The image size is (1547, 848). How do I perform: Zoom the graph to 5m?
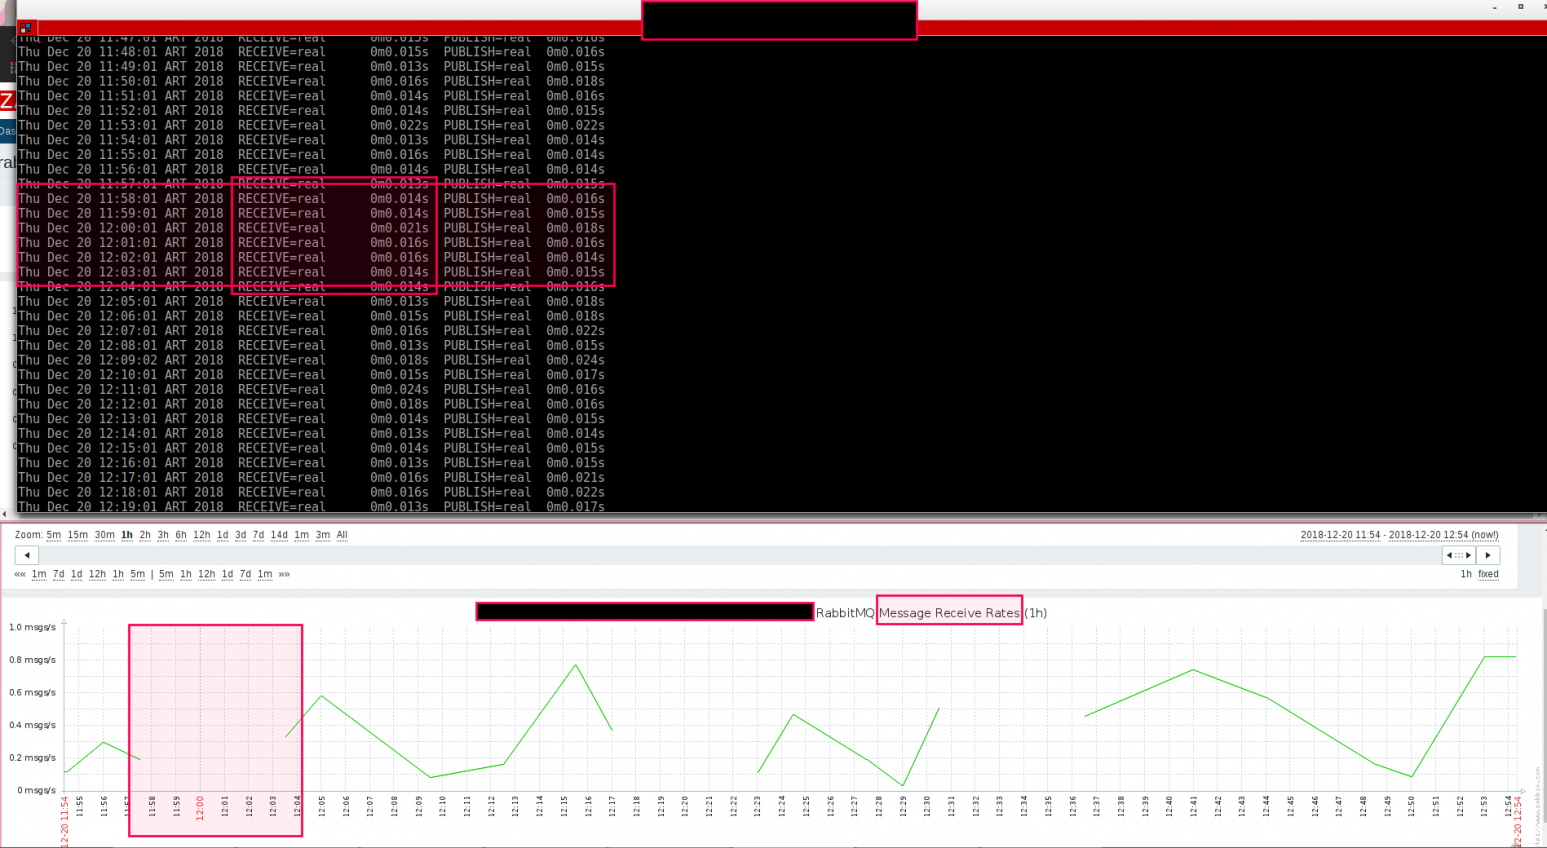pos(53,535)
